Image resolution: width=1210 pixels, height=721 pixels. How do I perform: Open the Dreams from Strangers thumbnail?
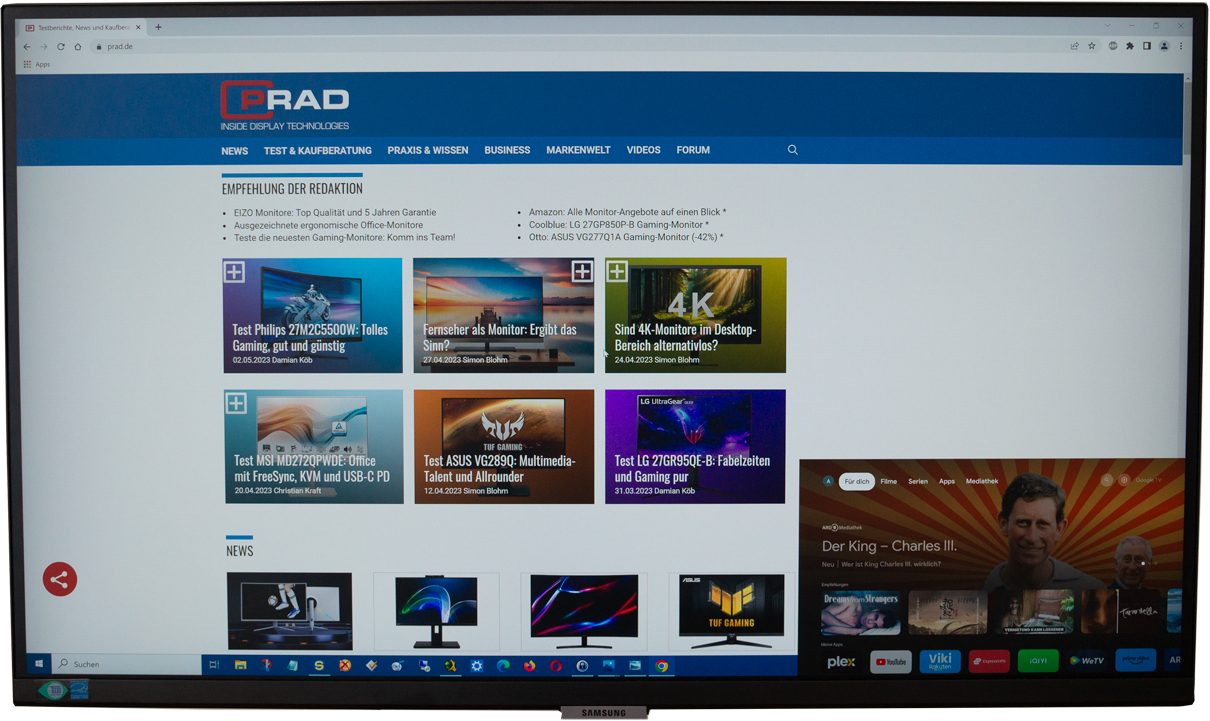861,613
